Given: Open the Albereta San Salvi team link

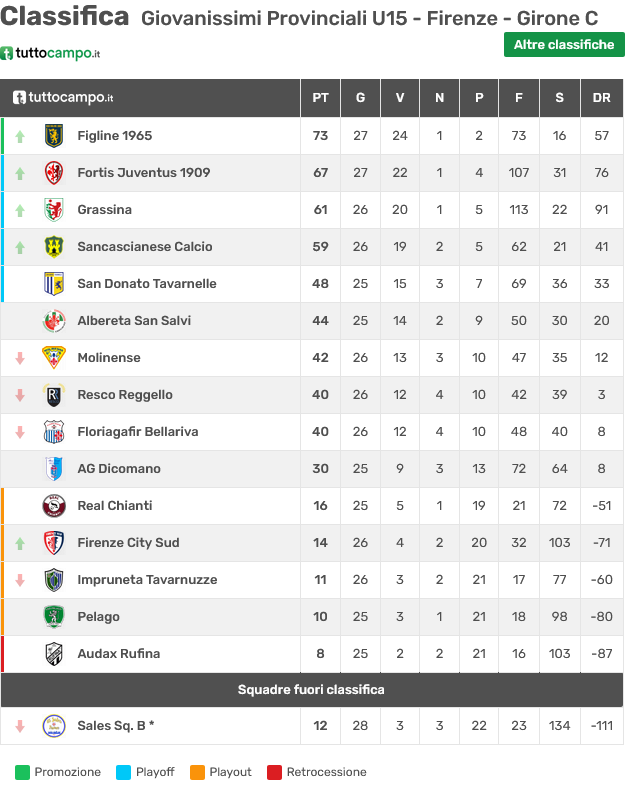Looking at the screenshot, I should point(134,321).
